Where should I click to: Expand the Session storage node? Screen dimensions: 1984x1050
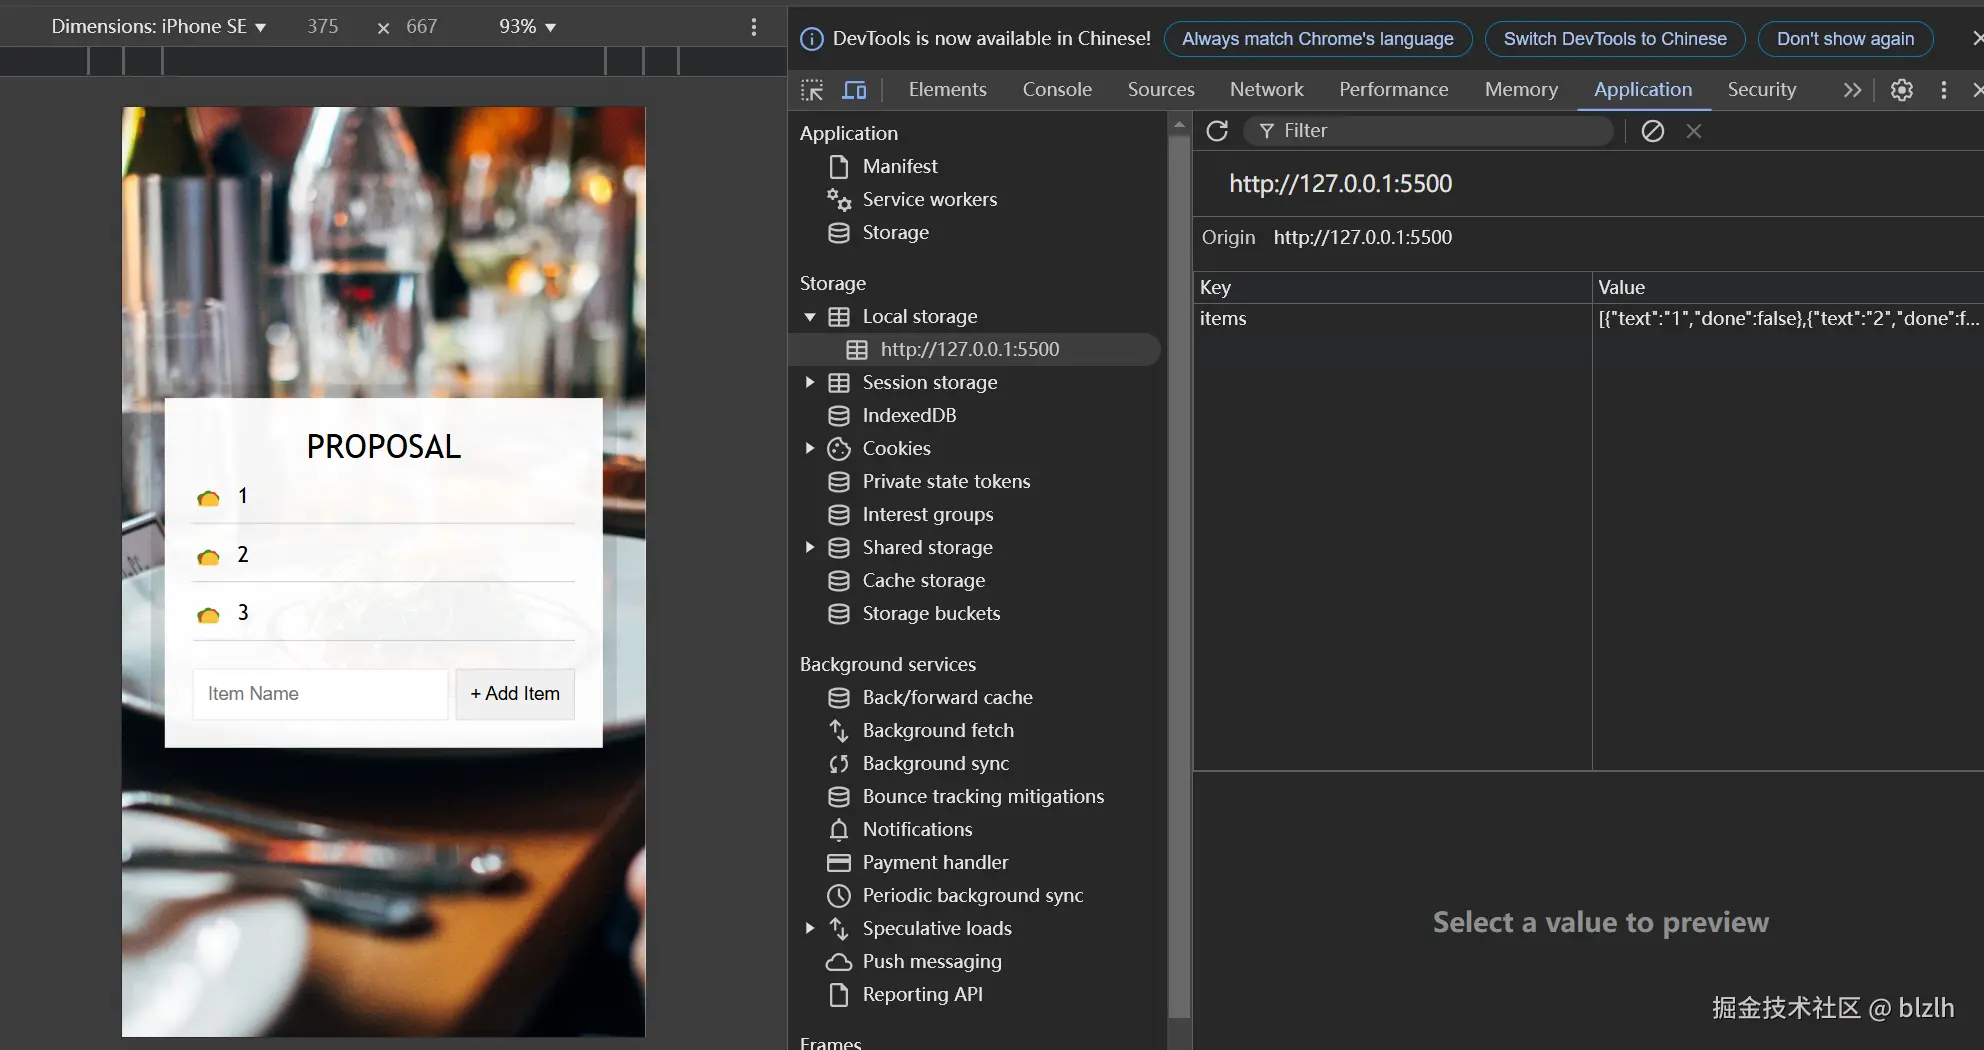pos(810,383)
